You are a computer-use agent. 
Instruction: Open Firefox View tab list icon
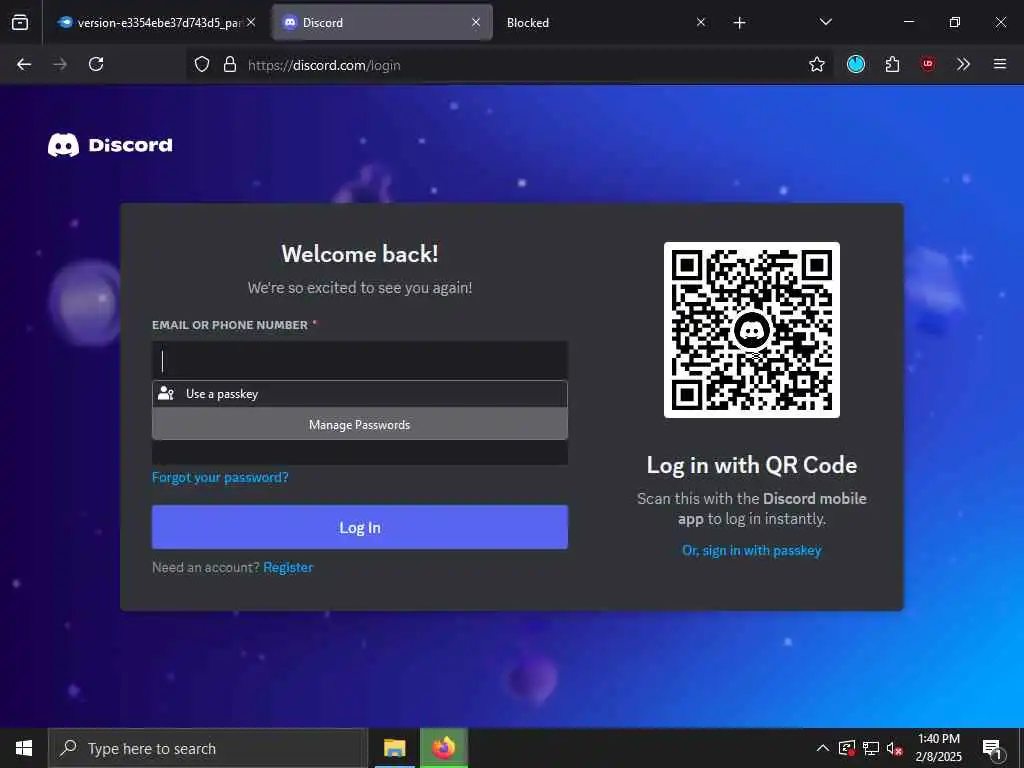[20, 23]
